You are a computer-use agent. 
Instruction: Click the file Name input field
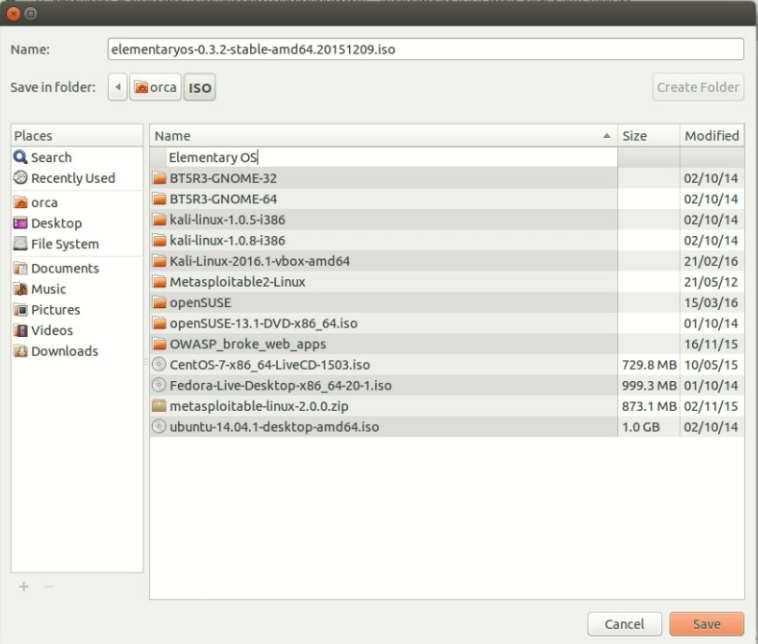click(425, 49)
